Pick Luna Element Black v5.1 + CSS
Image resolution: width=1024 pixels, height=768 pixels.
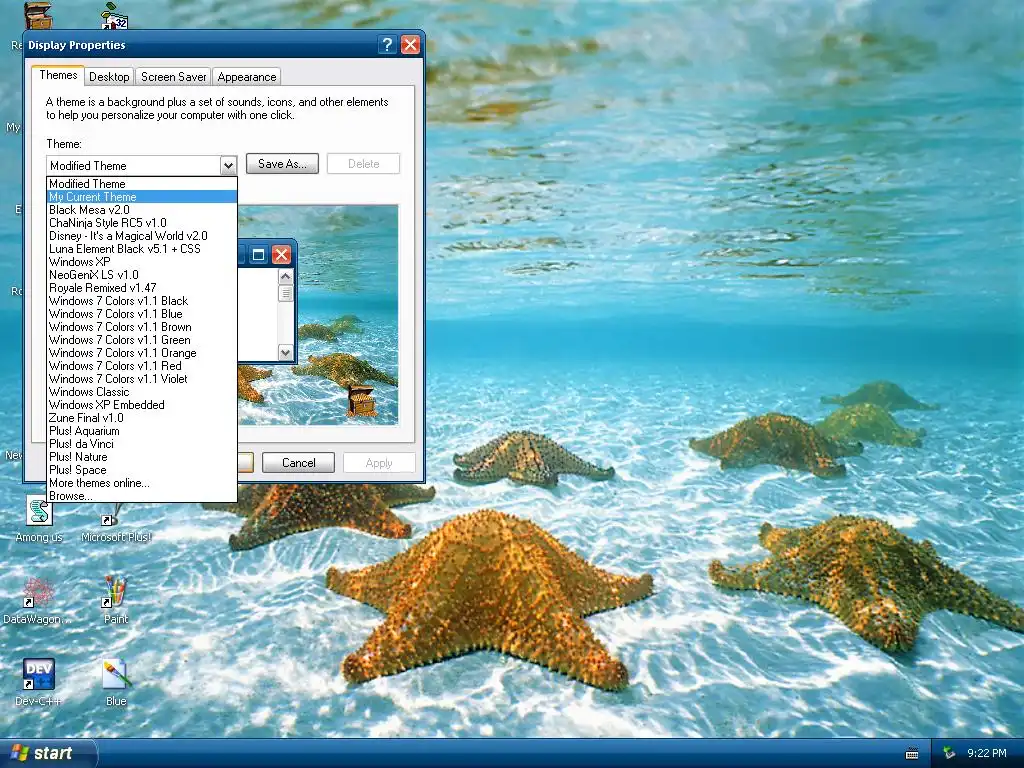[x=142, y=249]
